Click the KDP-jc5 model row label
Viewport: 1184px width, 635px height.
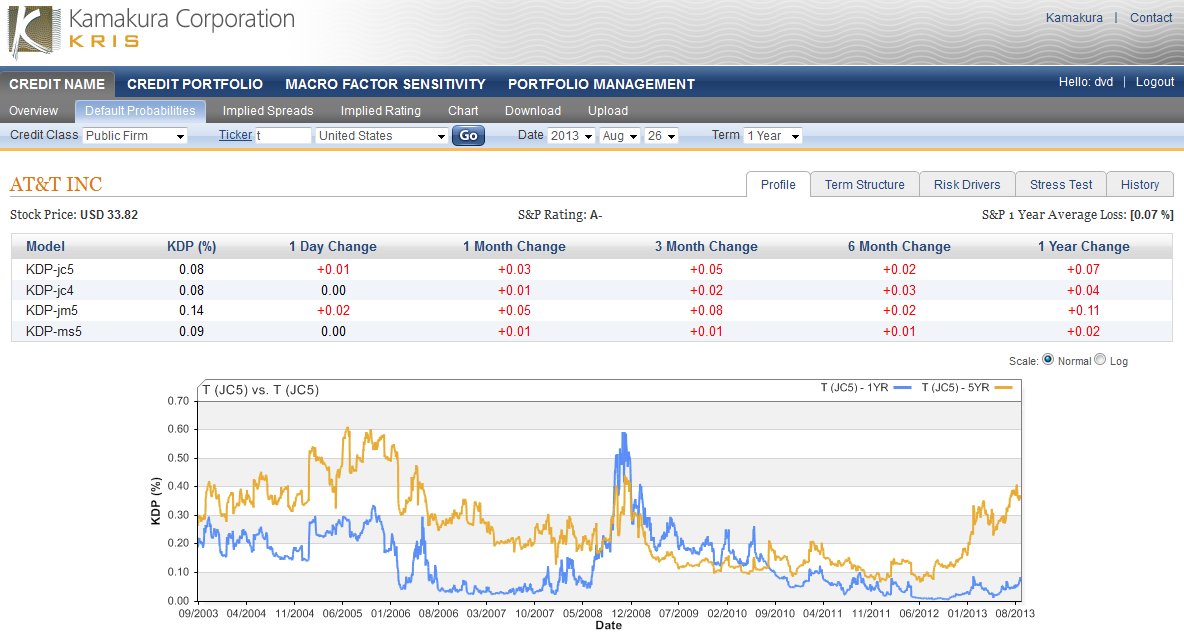[50, 270]
